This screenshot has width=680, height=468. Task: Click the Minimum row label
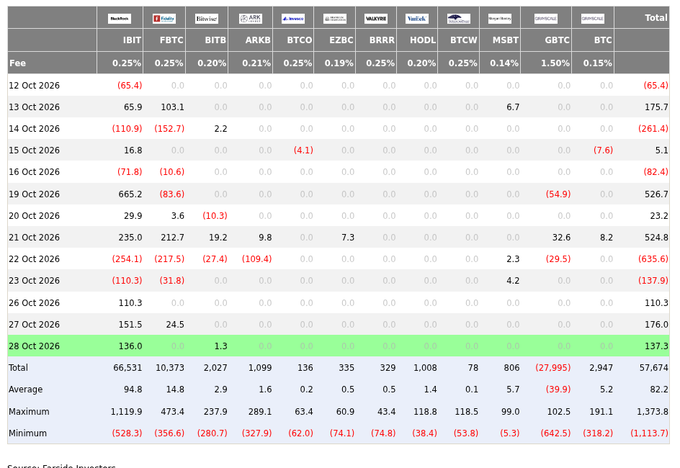(x=28, y=433)
